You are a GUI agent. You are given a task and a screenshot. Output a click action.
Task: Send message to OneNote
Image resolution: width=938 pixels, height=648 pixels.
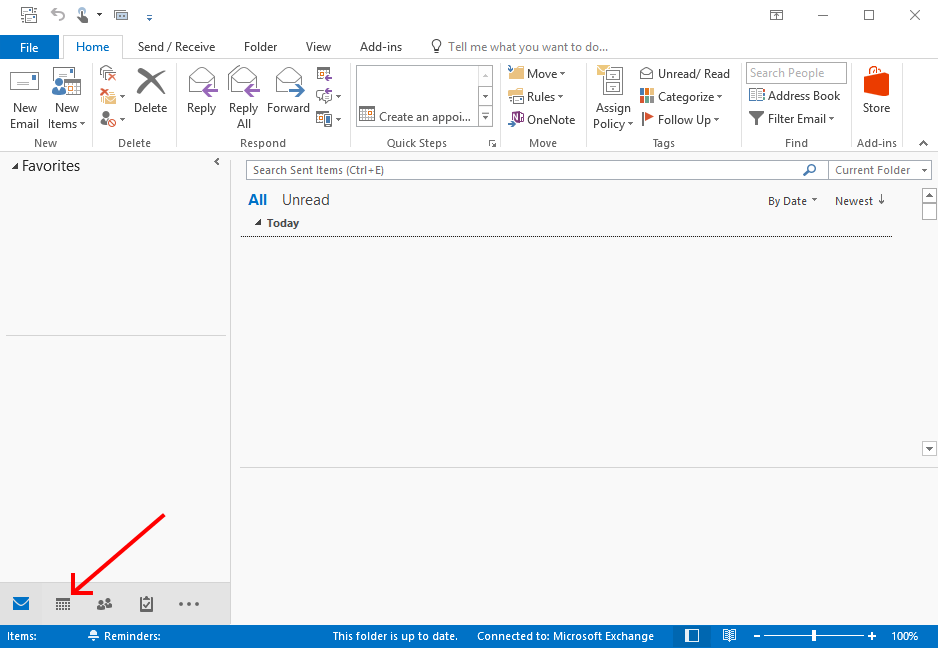coord(541,119)
